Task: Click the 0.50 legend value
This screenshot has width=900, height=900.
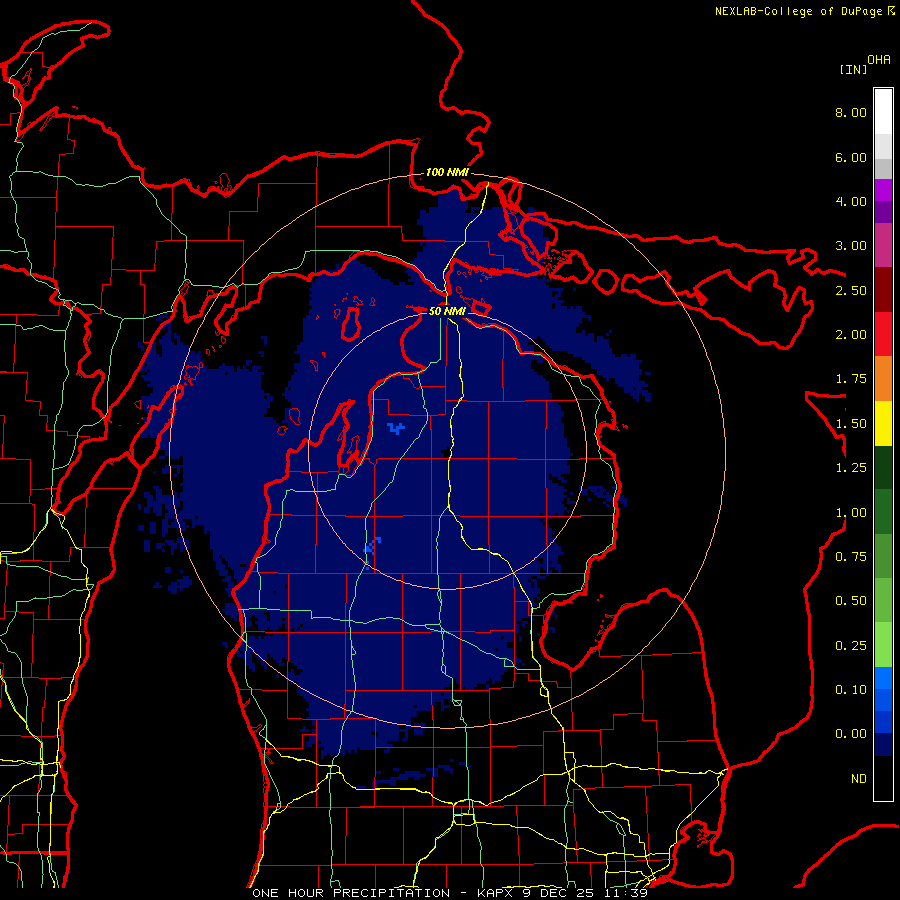Action: click(x=851, y=601)
